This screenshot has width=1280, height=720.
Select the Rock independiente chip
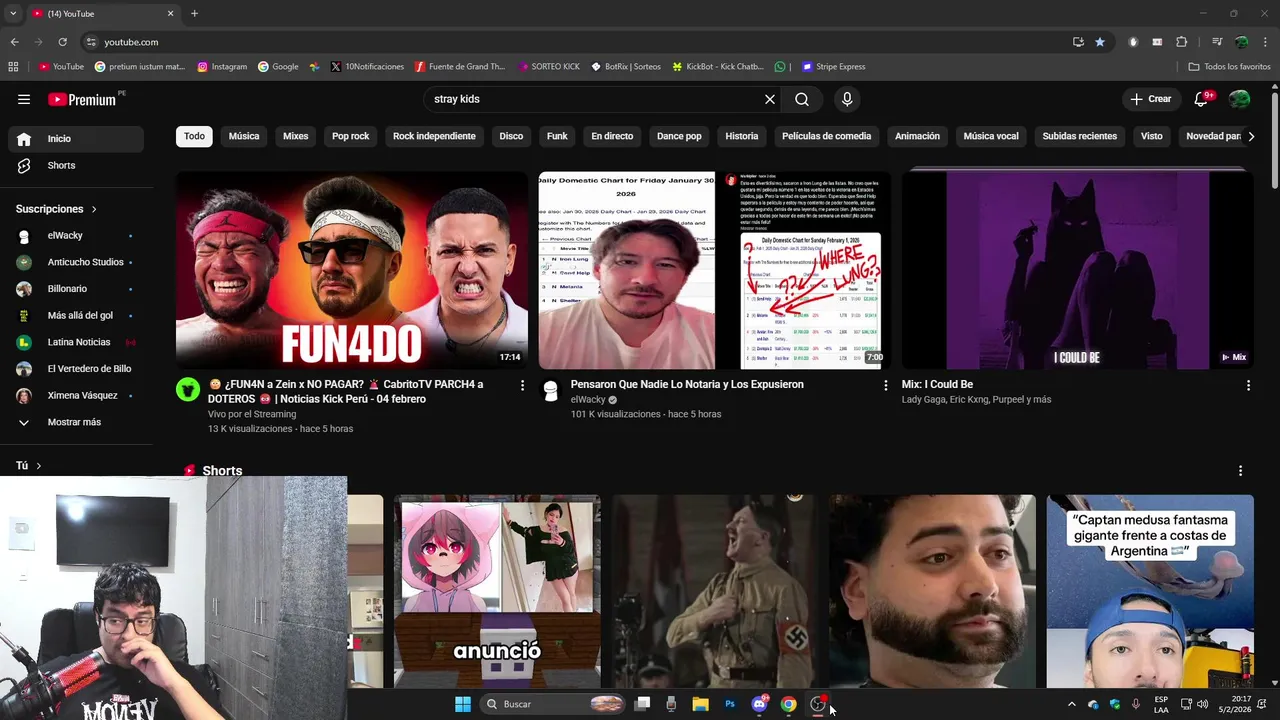(434, 136)
